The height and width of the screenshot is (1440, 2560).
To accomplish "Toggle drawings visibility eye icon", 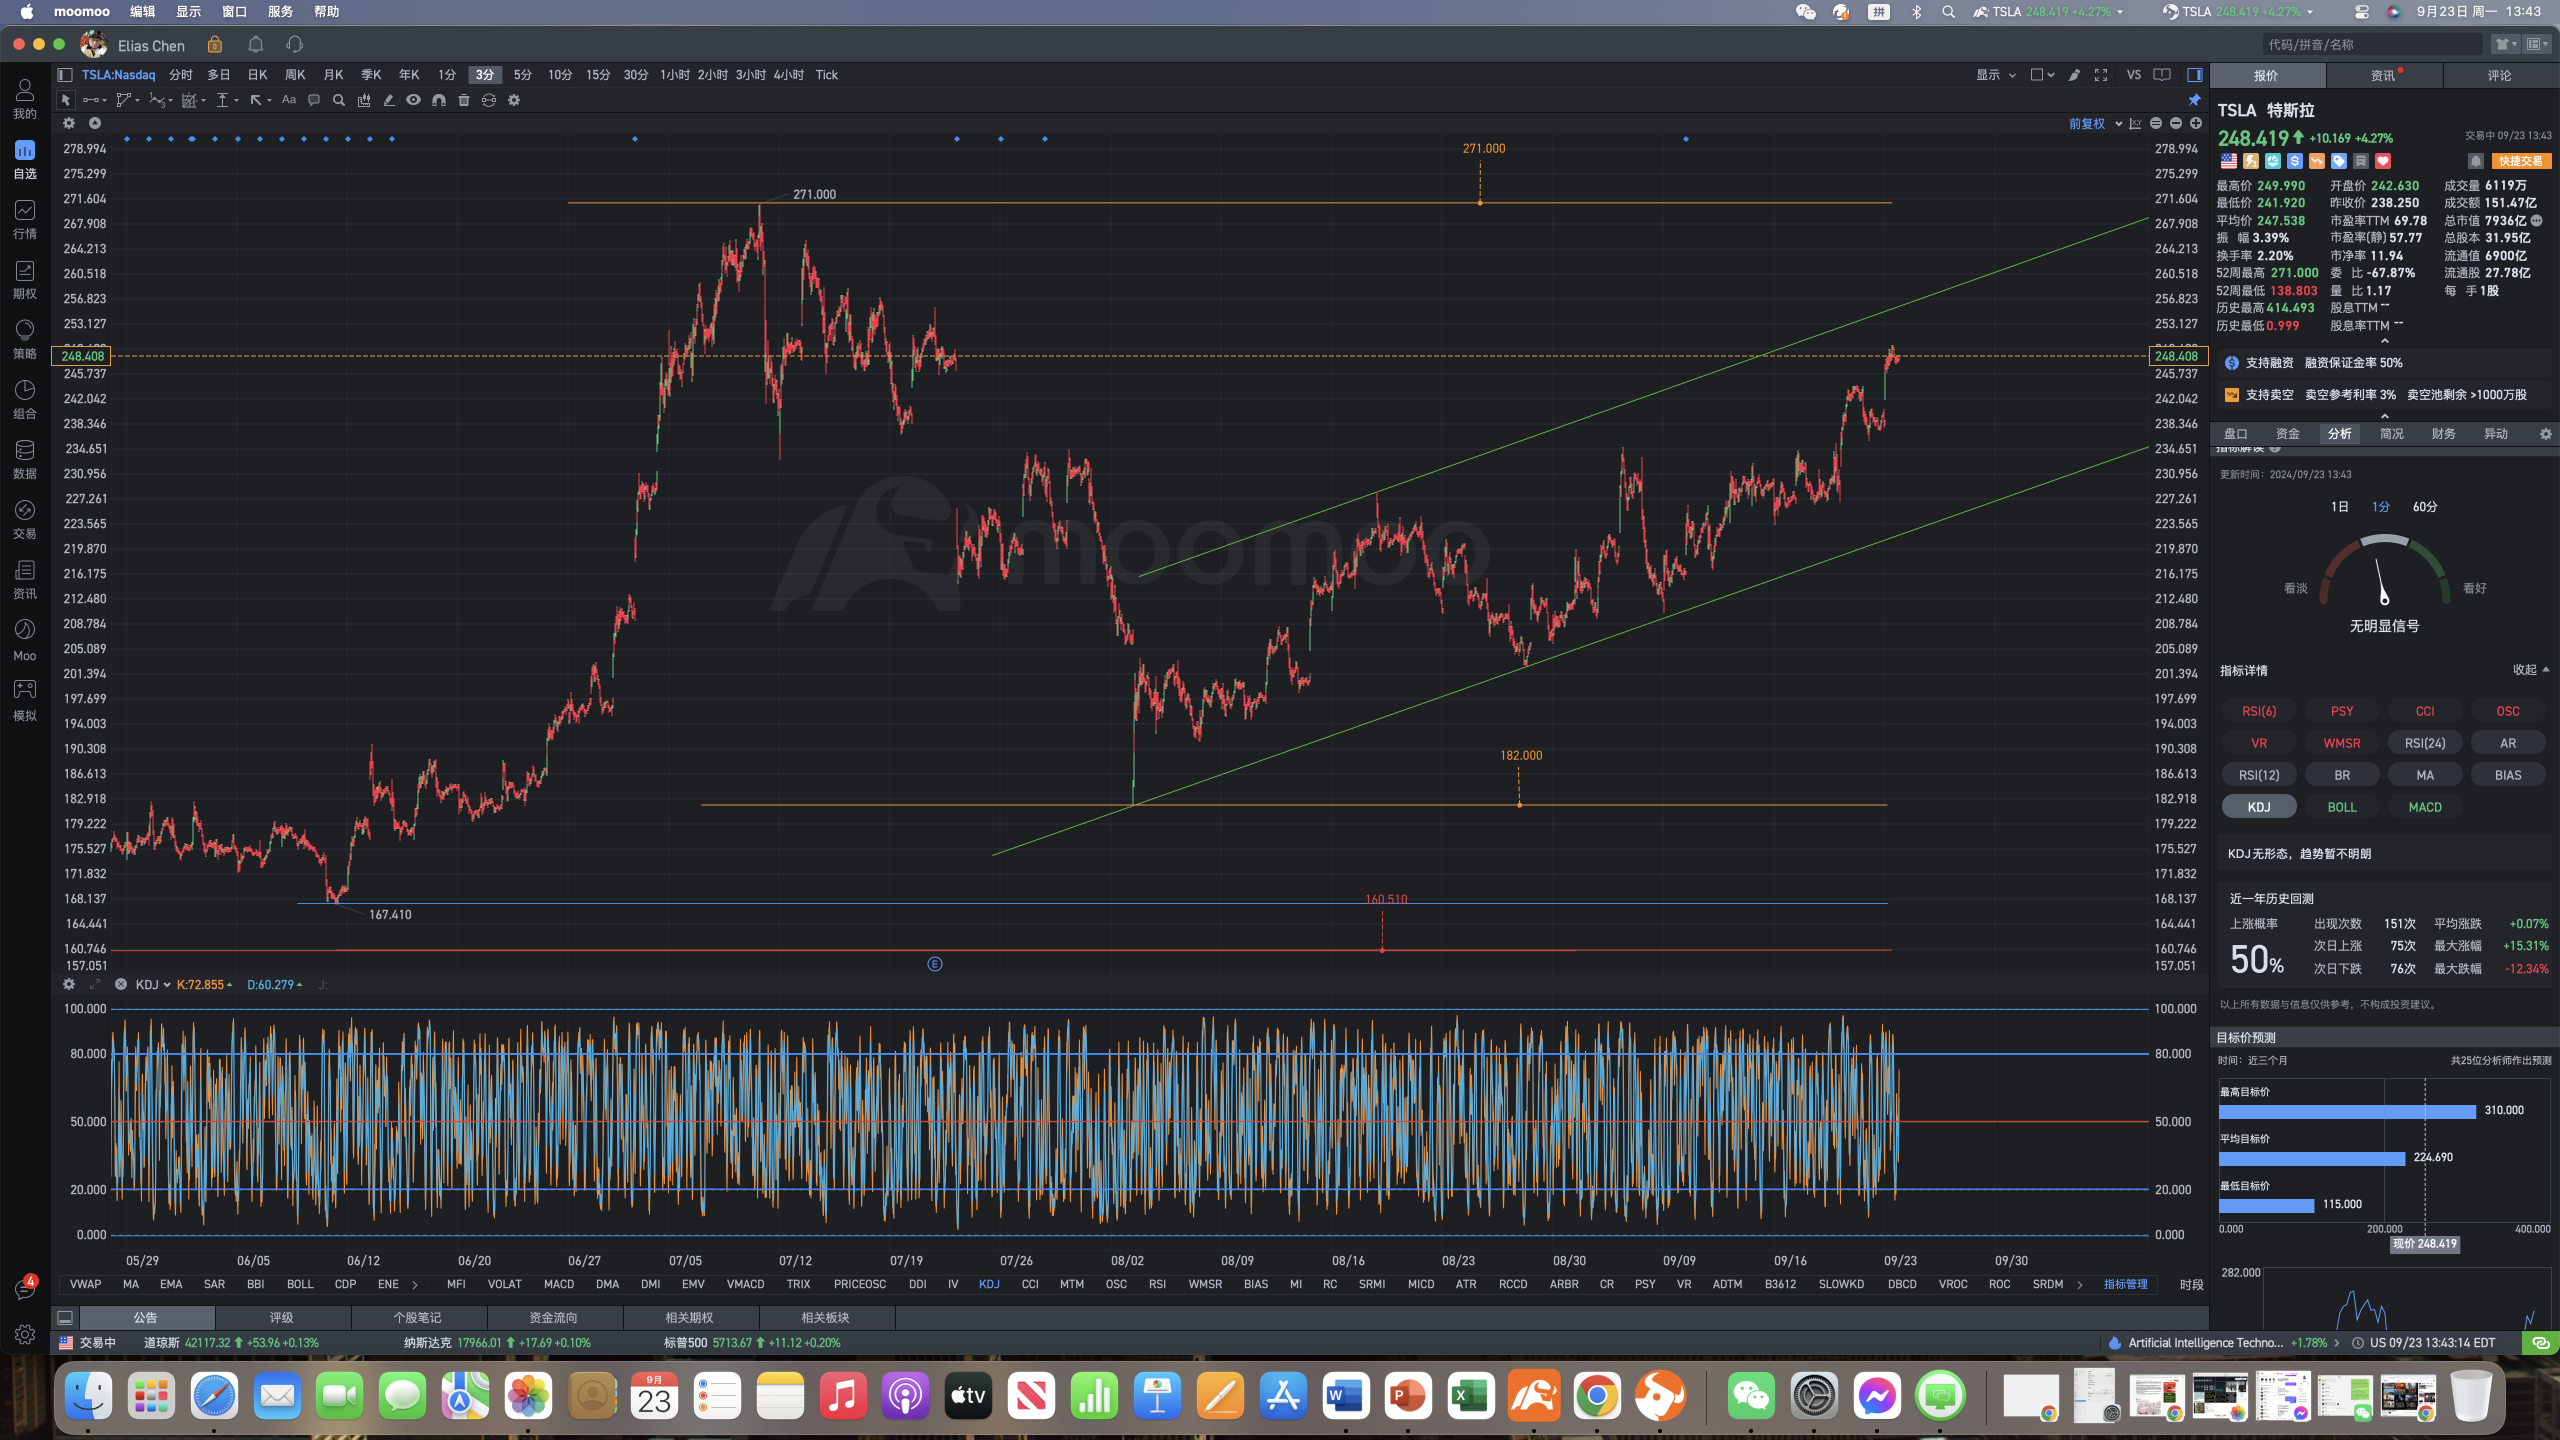I will tap(413, 100).
